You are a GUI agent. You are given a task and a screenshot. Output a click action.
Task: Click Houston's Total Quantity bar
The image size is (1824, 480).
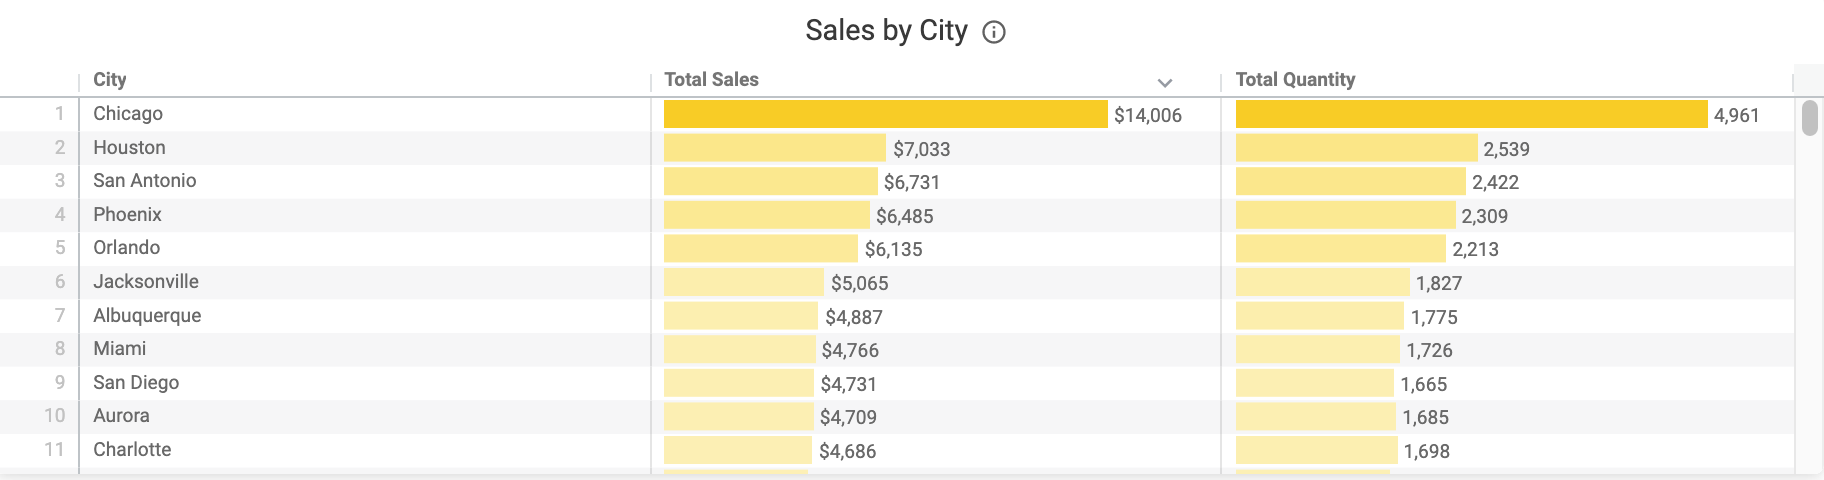(x=1357, y=148)
